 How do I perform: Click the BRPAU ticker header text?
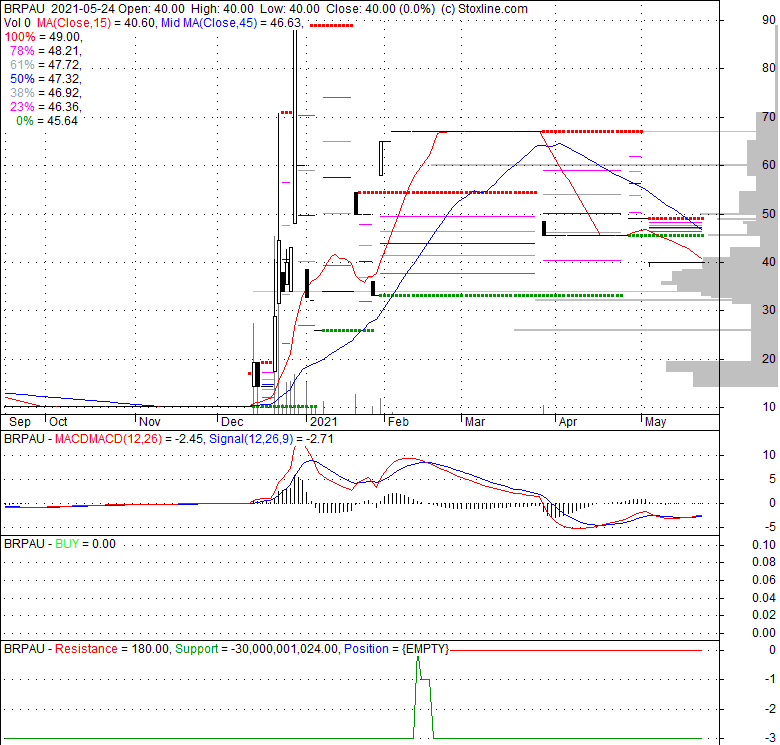[x=24, y=9]
